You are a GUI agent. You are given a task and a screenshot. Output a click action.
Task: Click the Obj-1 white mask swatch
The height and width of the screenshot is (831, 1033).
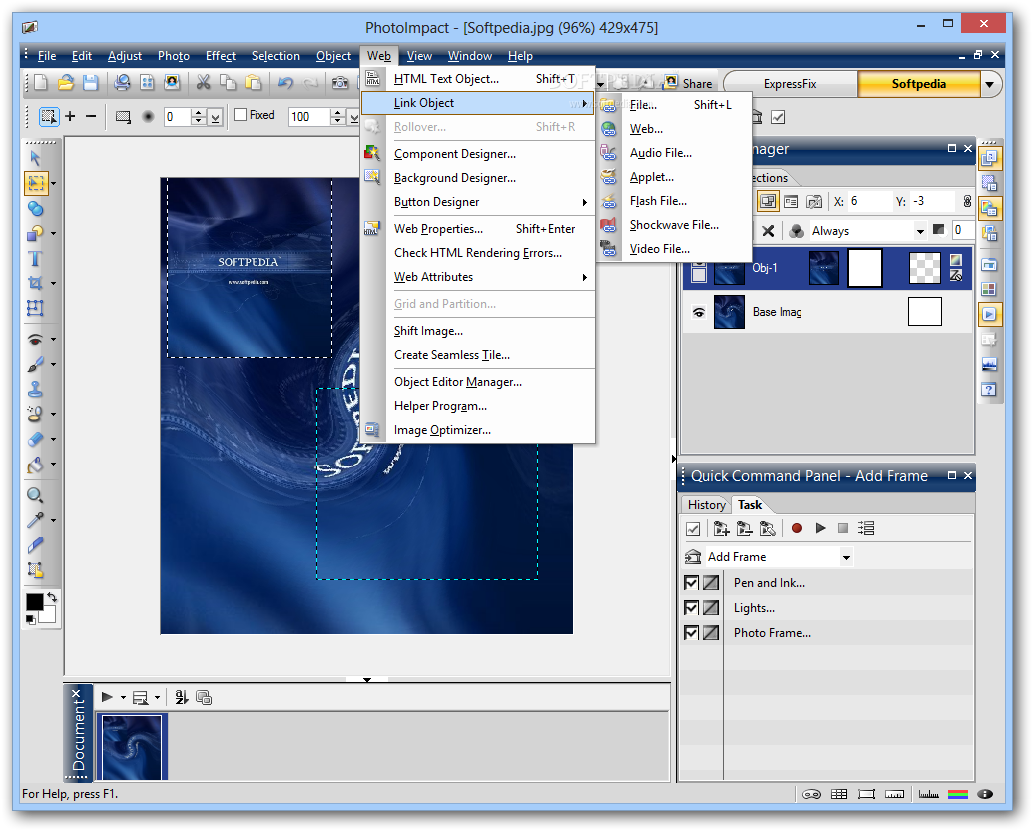864,268
